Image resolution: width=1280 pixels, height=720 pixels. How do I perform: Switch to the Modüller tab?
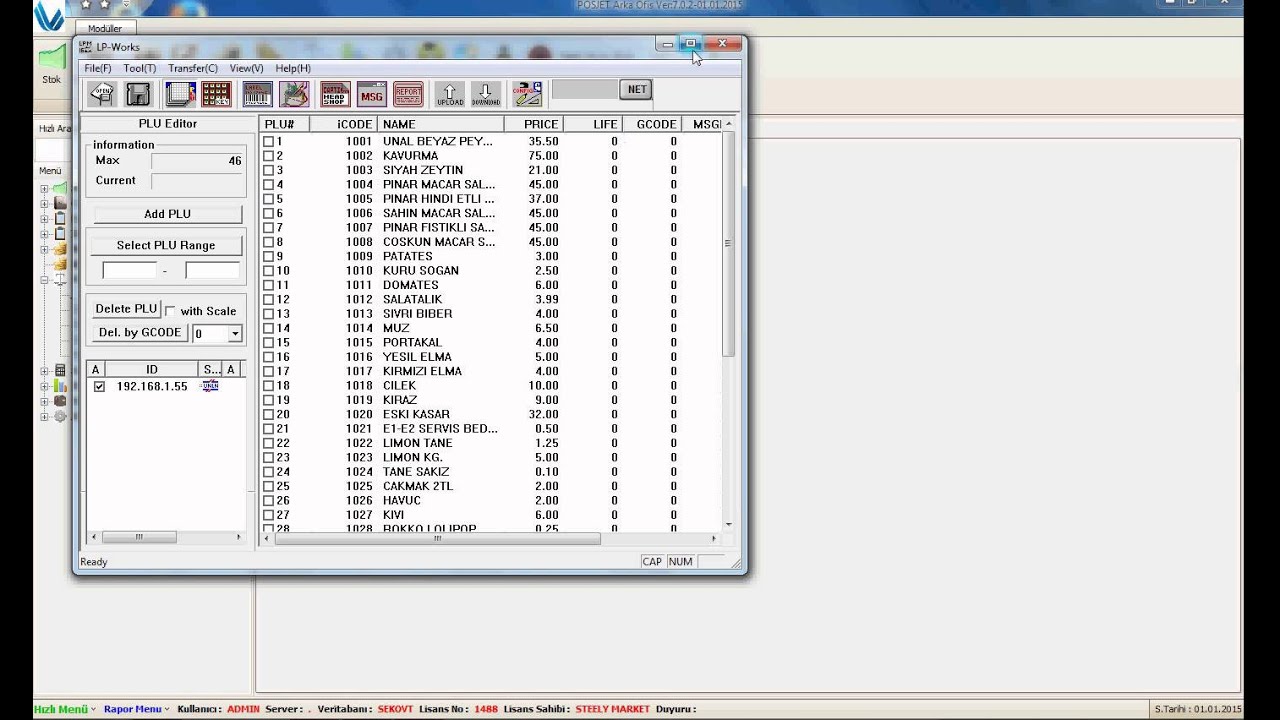point(104,29)
